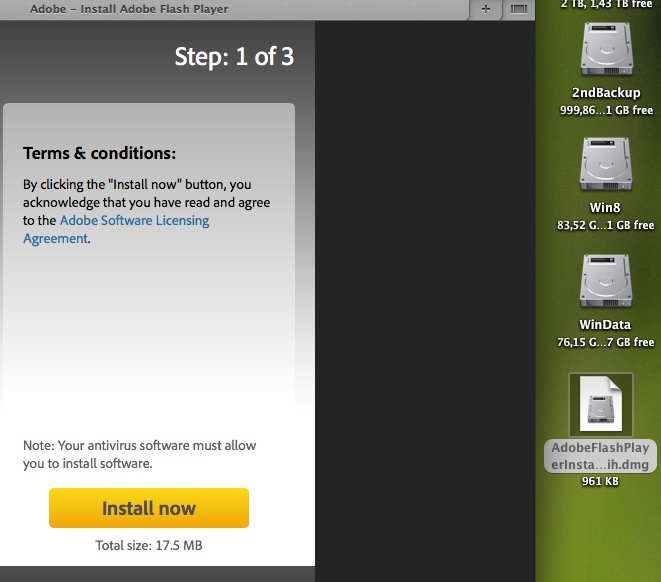Select the Win8 drive icon

coord(605,165)
